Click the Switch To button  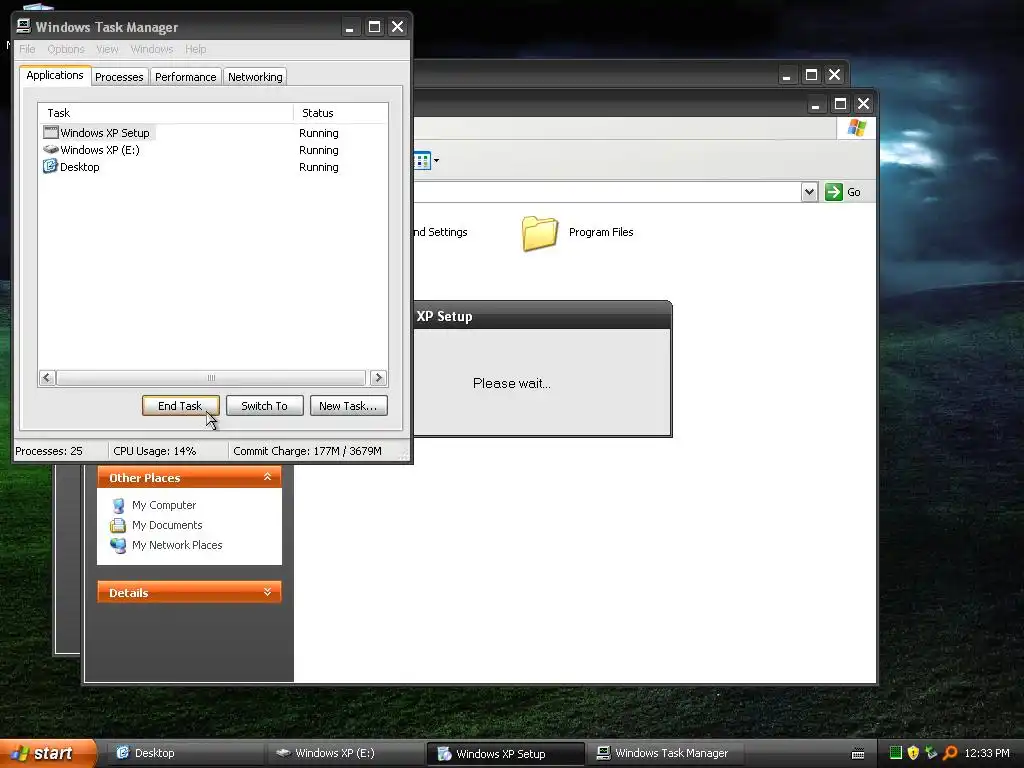coord(264,406)
